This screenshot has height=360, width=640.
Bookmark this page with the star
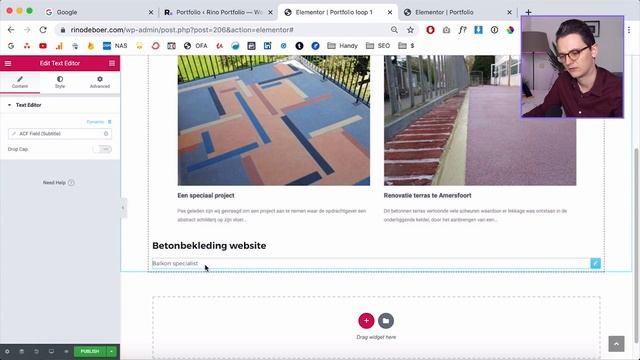click(410, 30)
